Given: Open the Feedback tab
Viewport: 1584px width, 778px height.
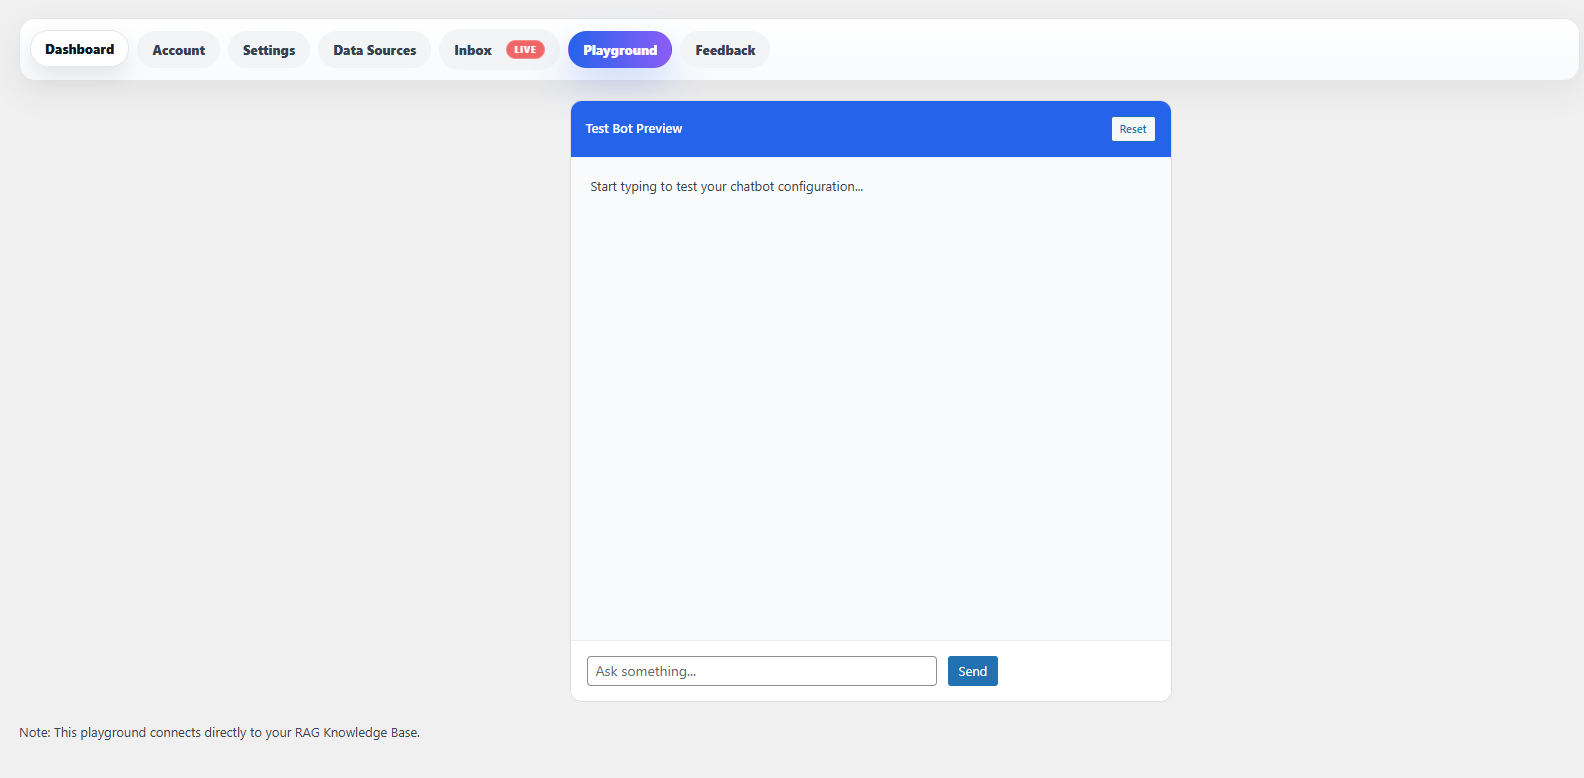Looking at the screenshot, I should 725,50.
